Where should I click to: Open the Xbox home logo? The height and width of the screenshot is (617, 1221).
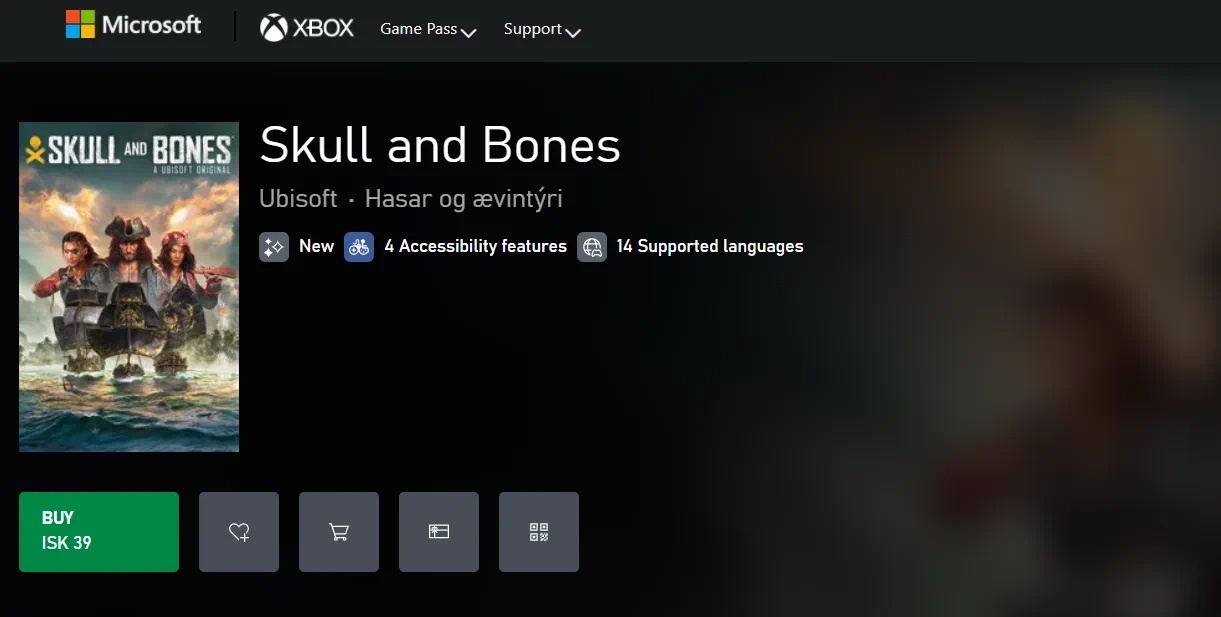tap(307, 28)
